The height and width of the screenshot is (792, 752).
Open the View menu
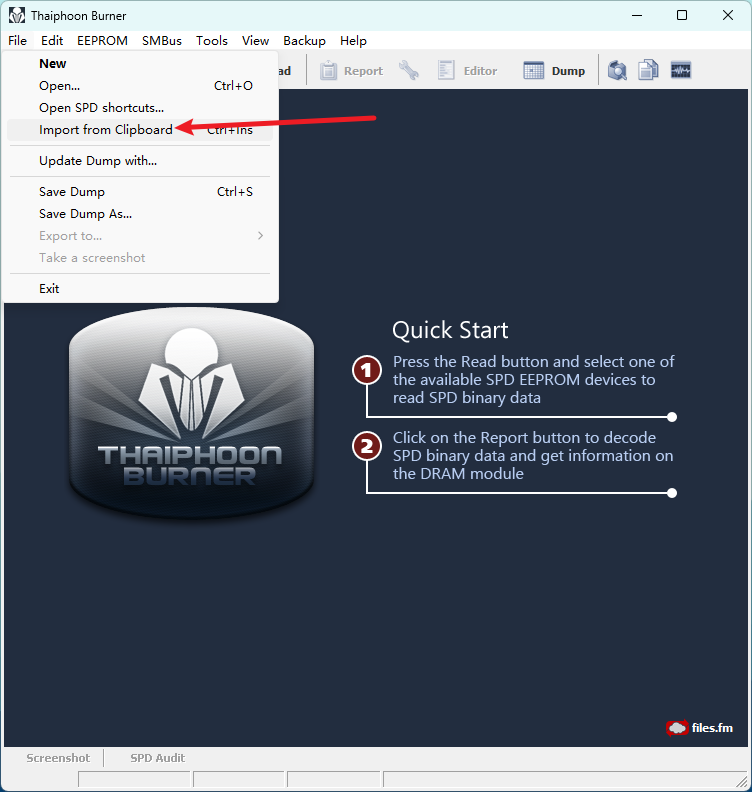pyautogui.click(x=256, y=41)
